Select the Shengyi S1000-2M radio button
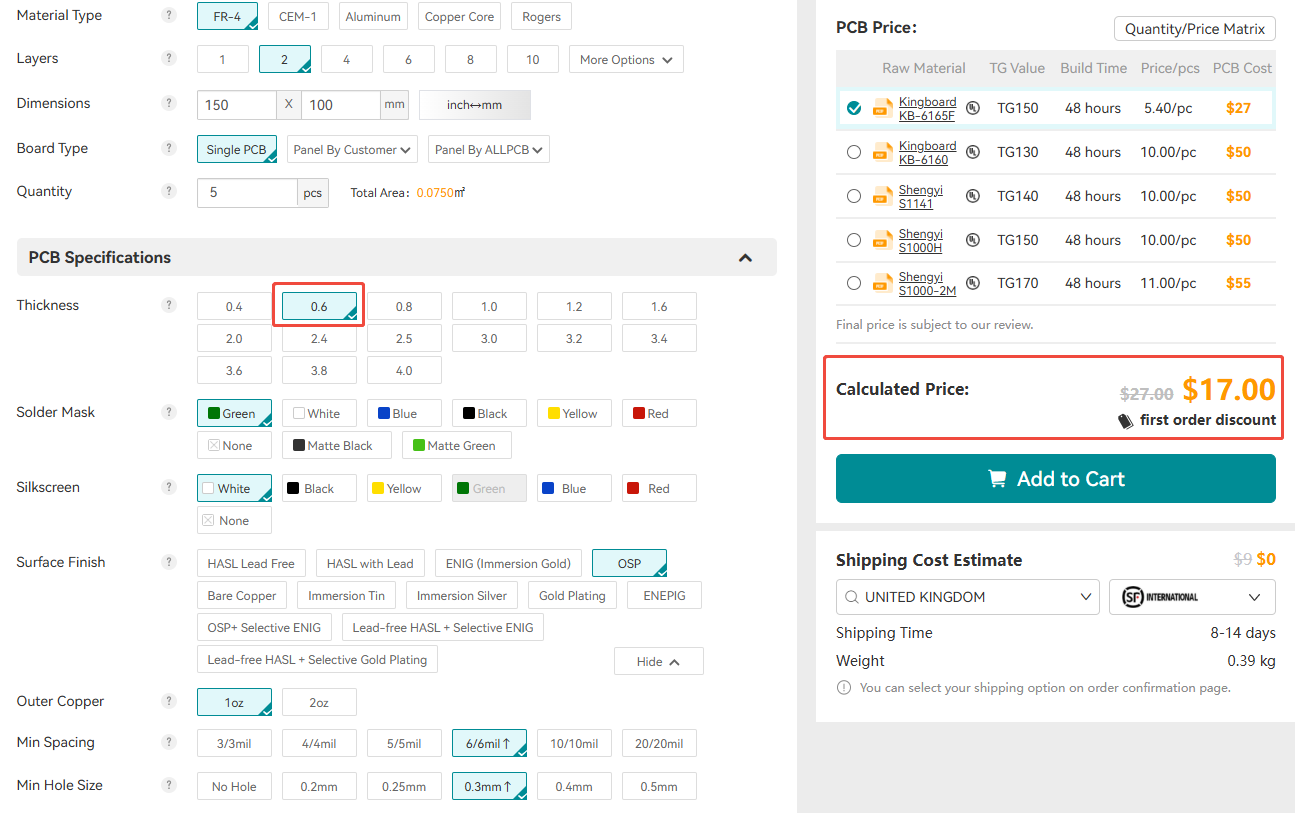The width and height of the screenshot is (1295, 813). pos(853,283)
